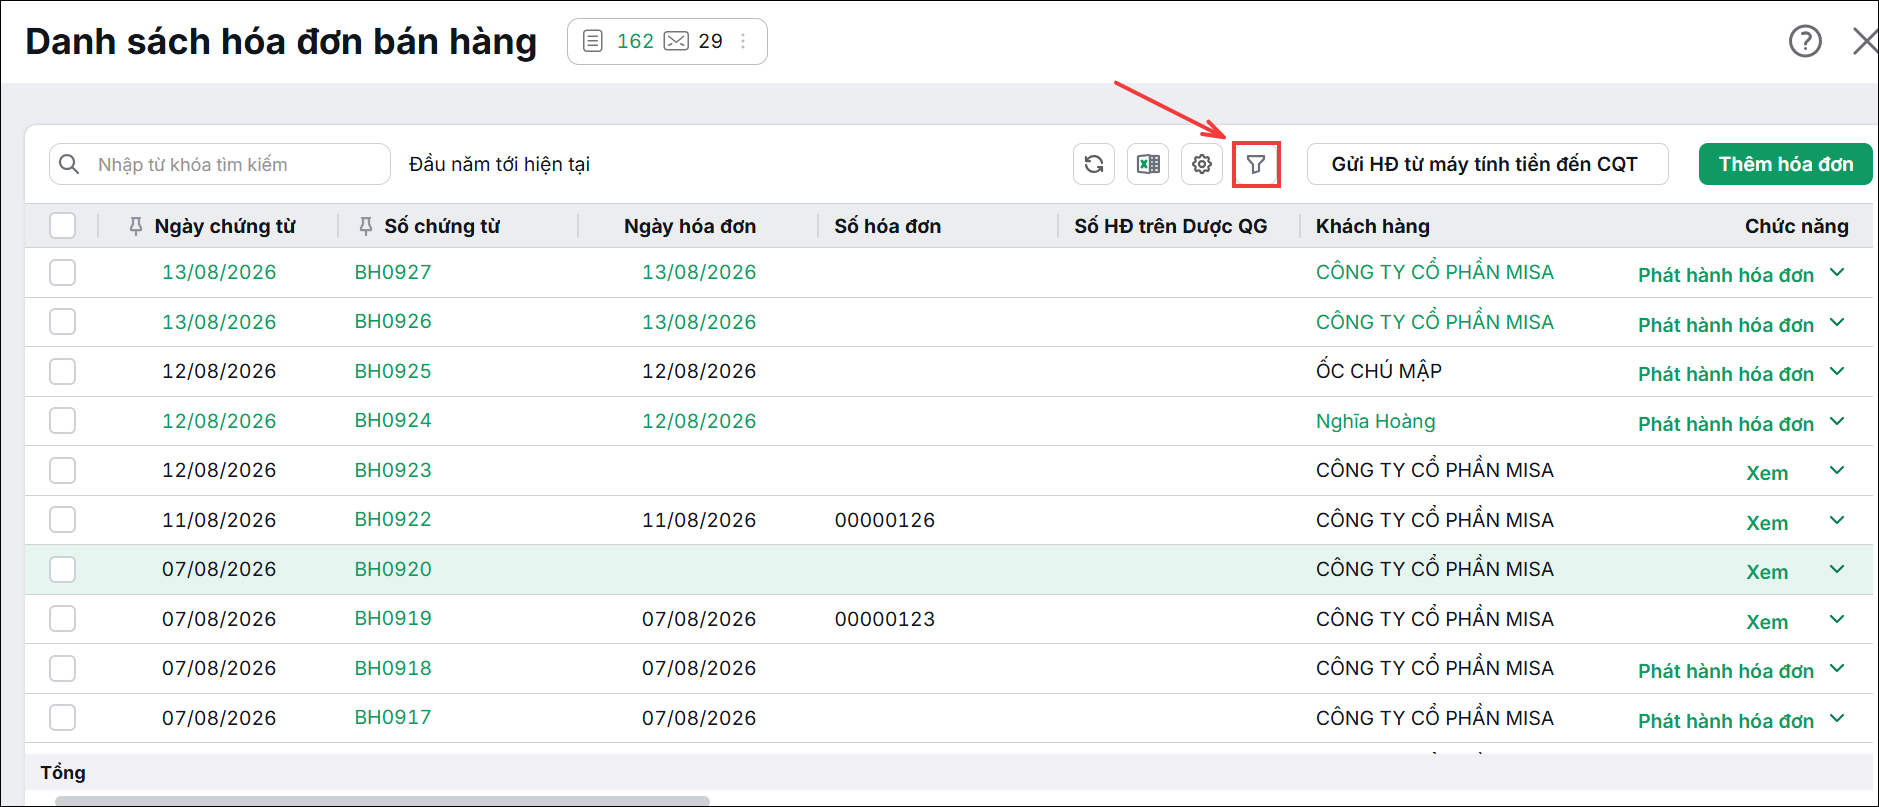Export list to Excel icon

[1148, 164]
